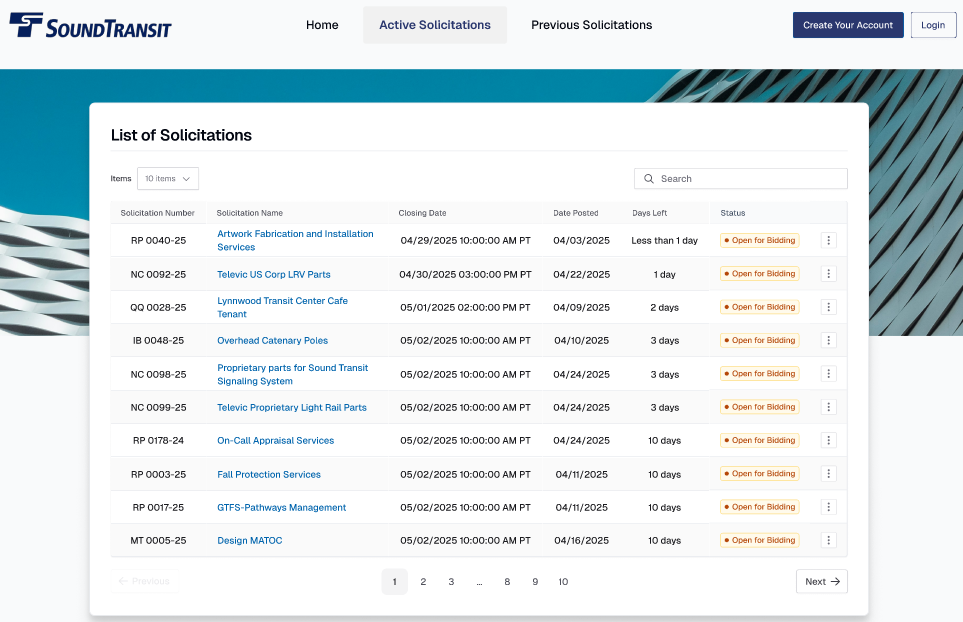The height and width of the screenshot is (622, 963).
Task: Open the actions menu for GTFS-Pathways Management
Action: tap(828, 507)
